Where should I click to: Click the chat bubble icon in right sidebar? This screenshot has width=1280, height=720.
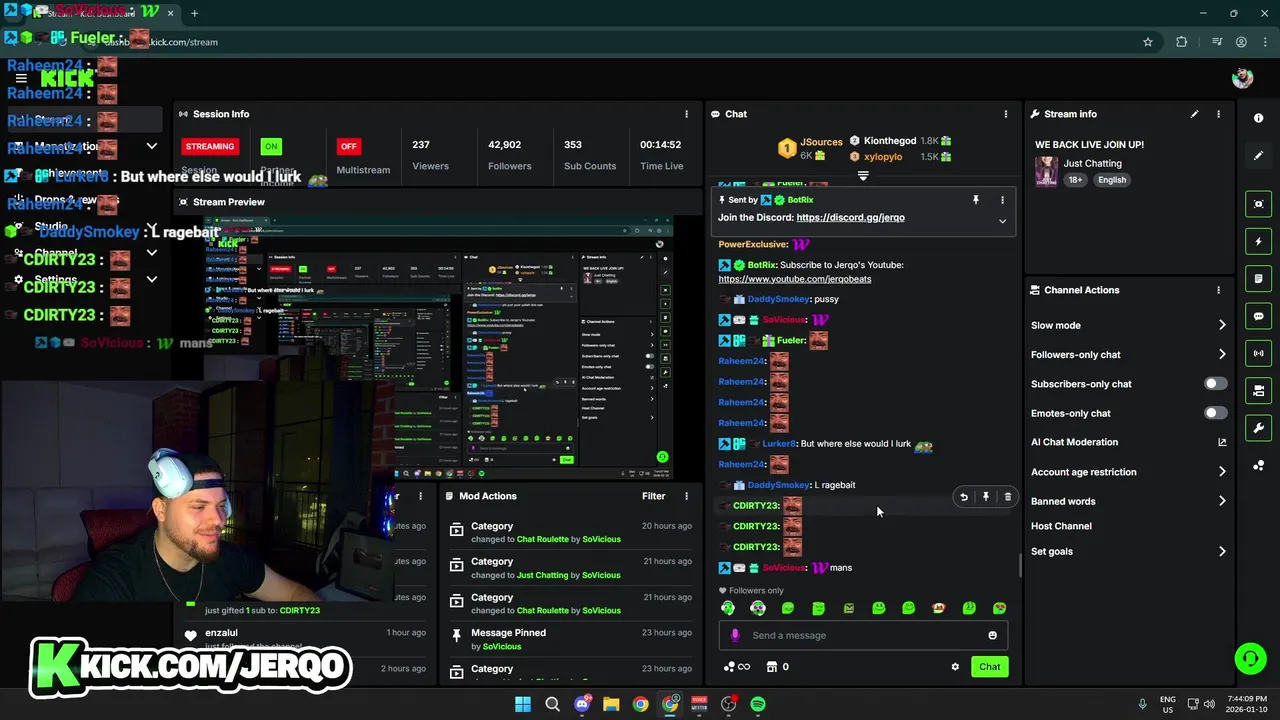click(1258, 316)
